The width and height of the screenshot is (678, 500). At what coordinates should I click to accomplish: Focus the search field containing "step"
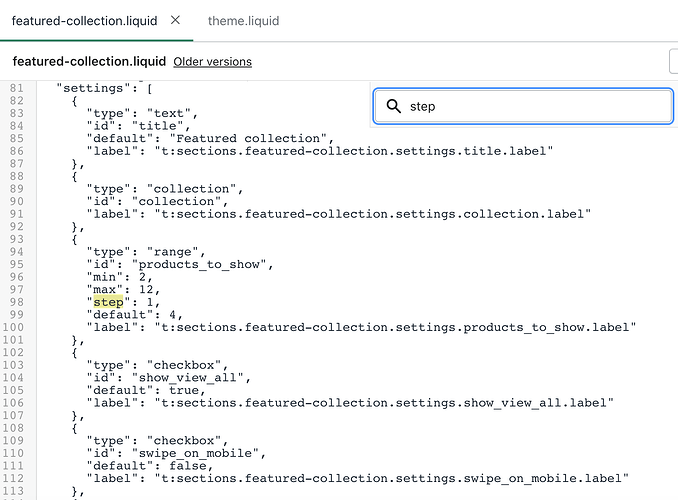[x=530, y=106]
